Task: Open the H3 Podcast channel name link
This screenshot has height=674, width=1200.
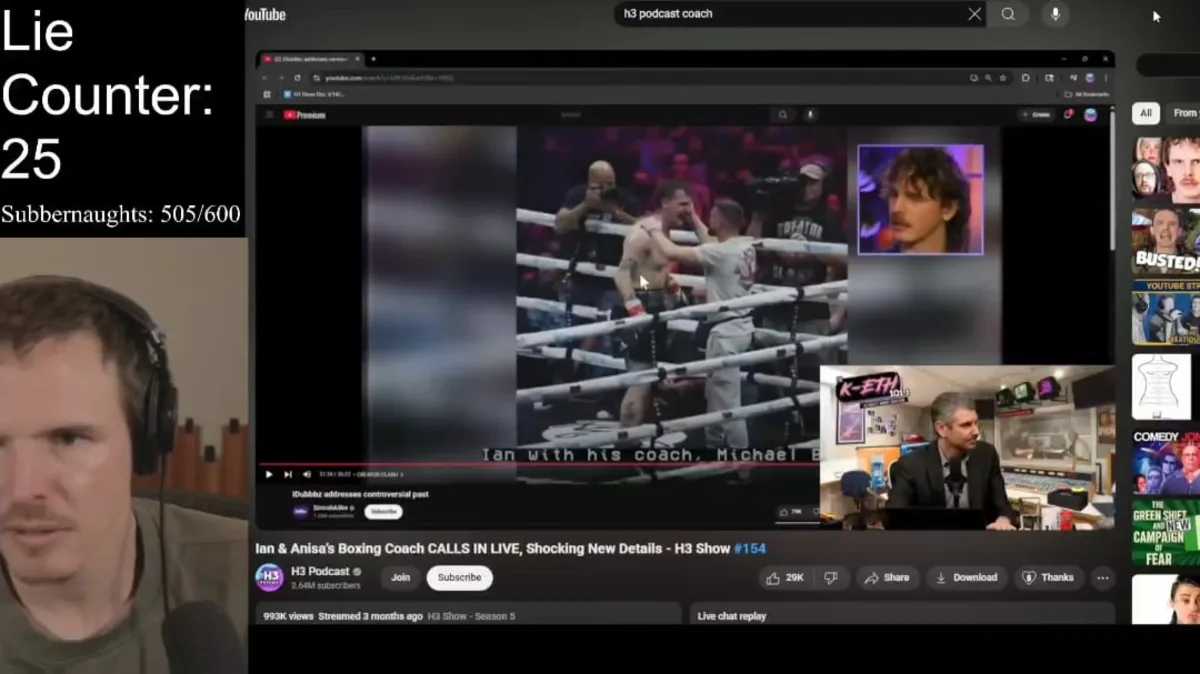Action: coord(320,572)
